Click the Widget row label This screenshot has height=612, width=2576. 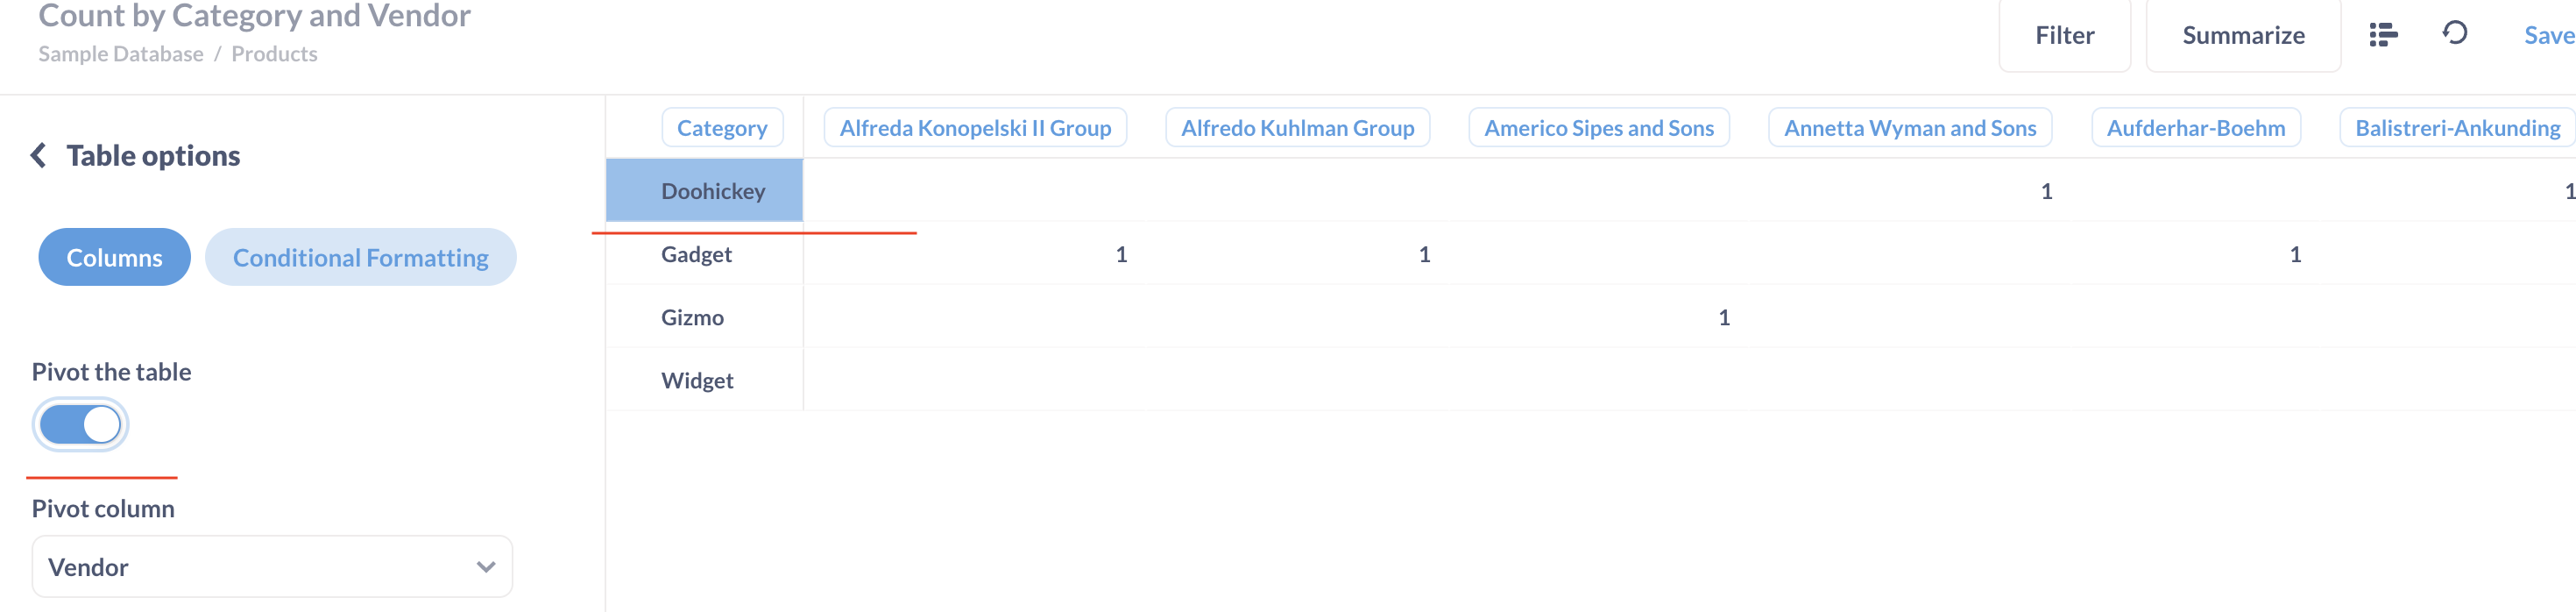697,379
